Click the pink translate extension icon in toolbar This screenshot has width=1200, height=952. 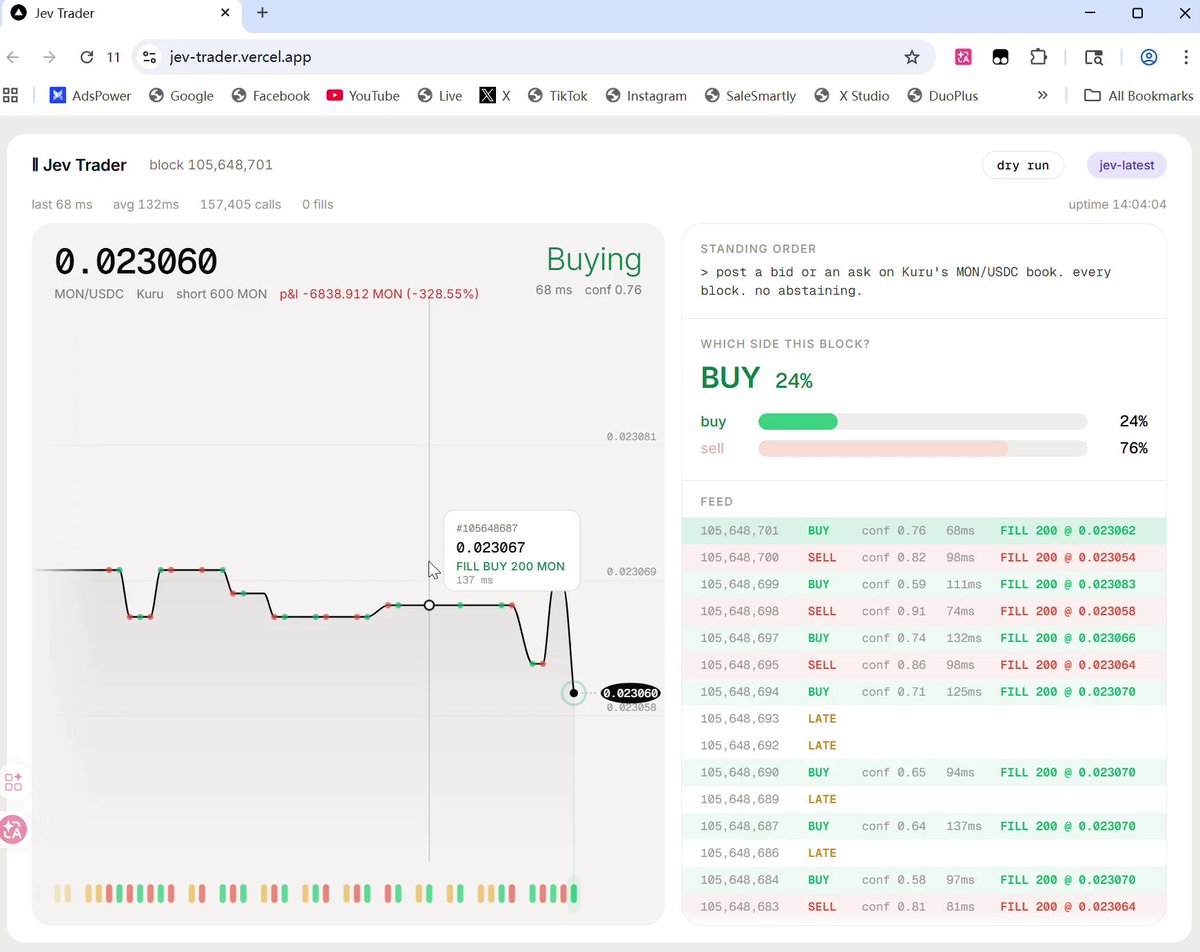click(x=964, y=57)
